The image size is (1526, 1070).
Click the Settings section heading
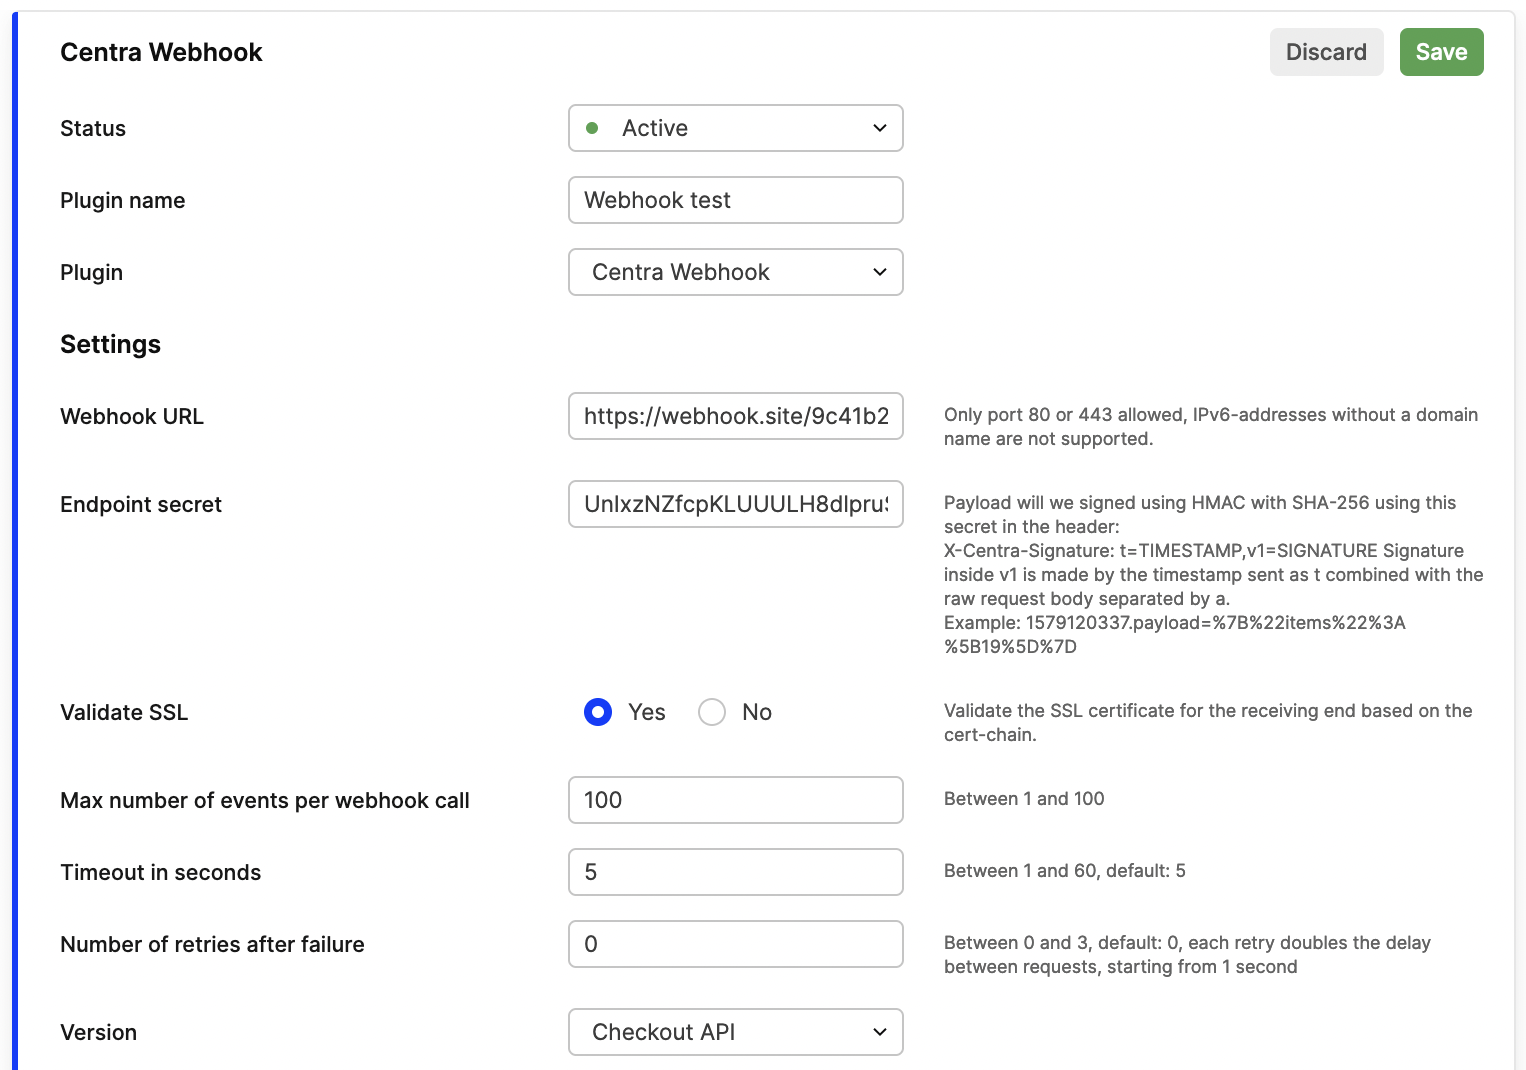110,344
